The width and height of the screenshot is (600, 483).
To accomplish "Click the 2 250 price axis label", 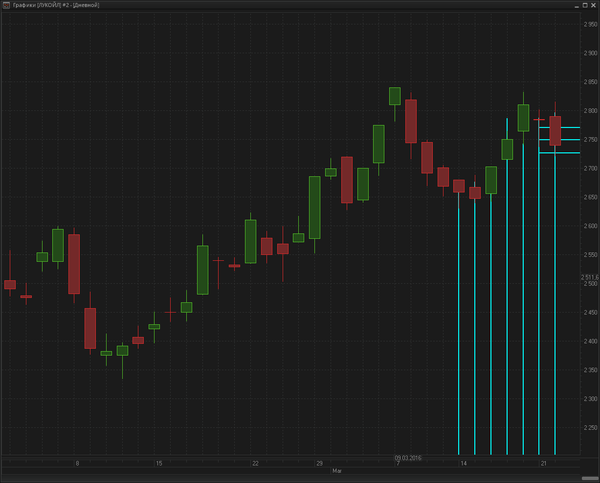I will tap(590, 428).
